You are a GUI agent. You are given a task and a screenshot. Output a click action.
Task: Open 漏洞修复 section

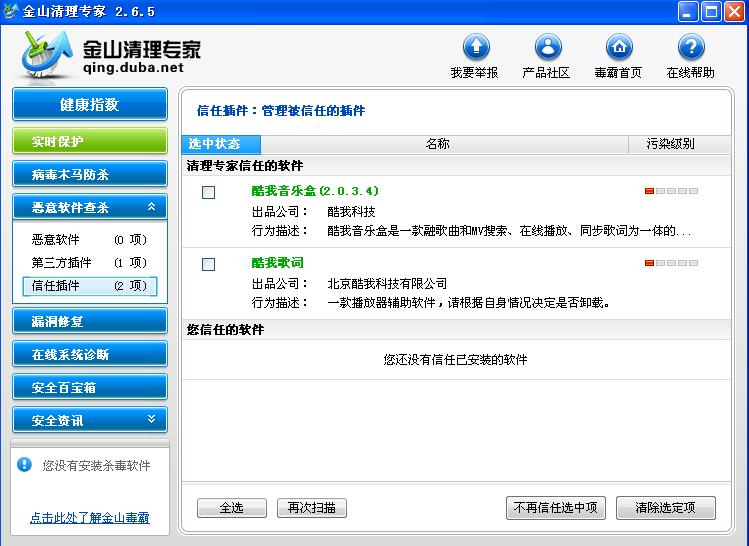coord(90,321)
